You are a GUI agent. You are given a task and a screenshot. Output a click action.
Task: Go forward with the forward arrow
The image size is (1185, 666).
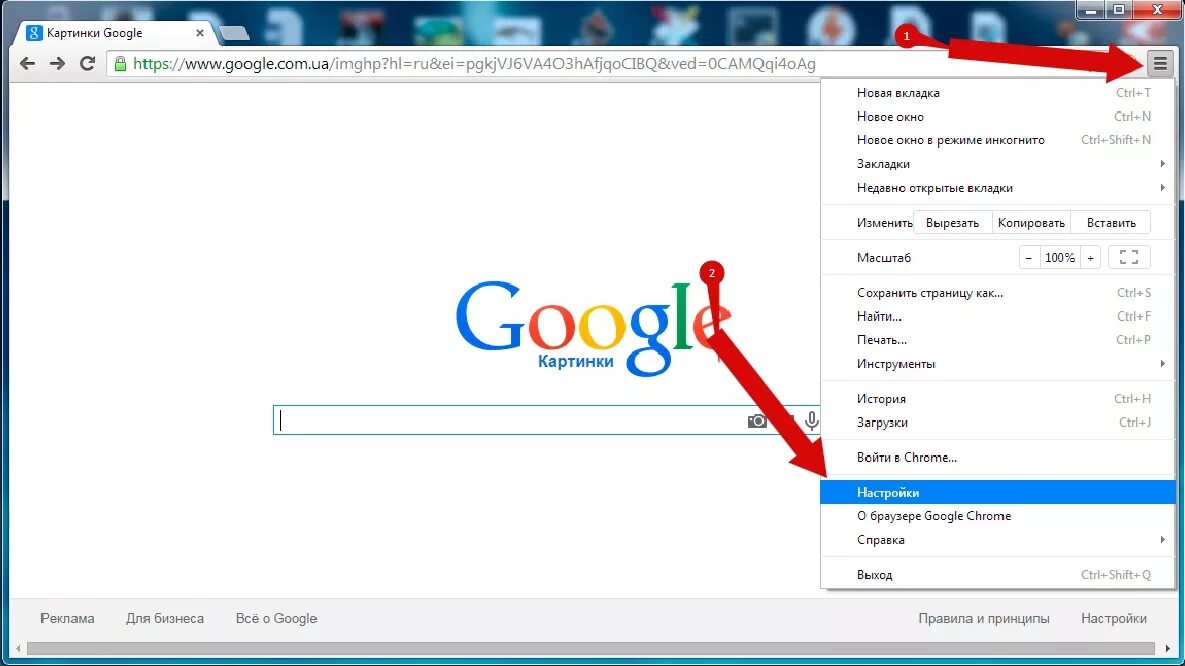57,64
